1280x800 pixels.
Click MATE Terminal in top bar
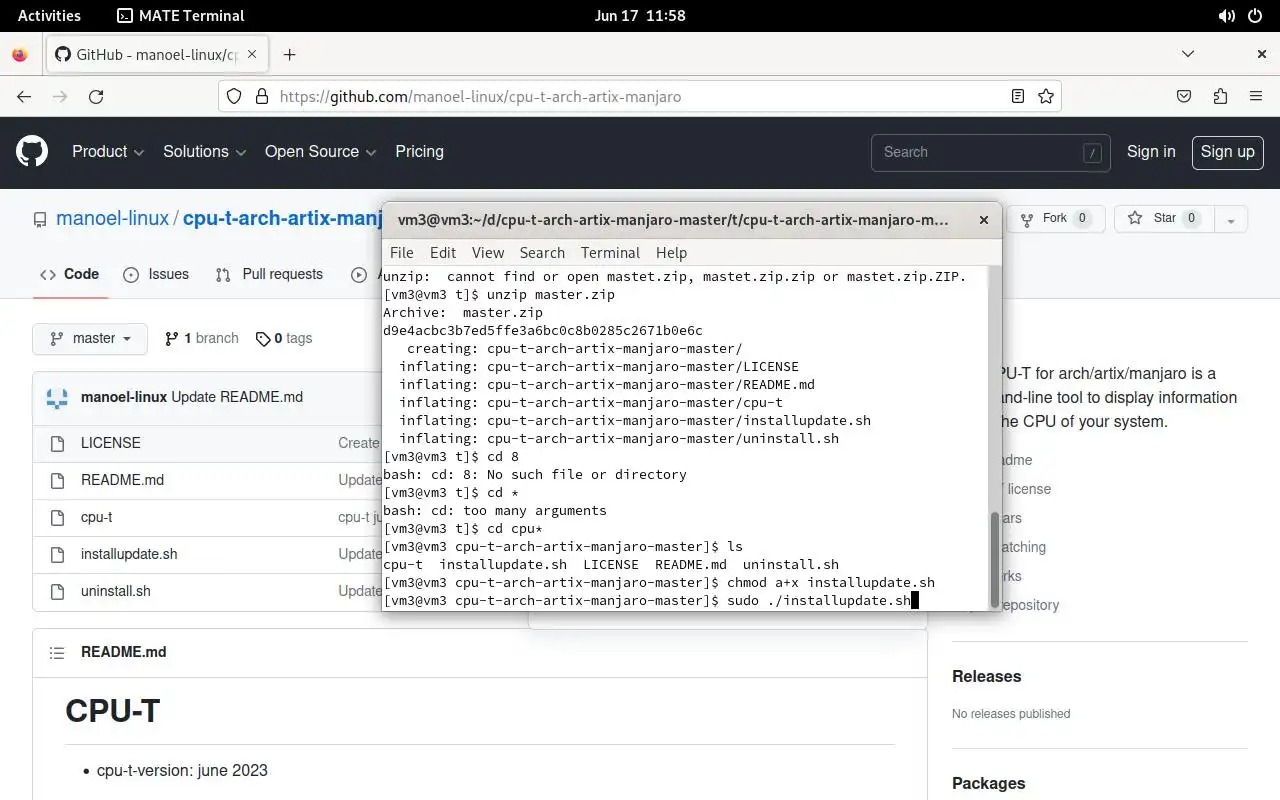[x=180, y=15]
